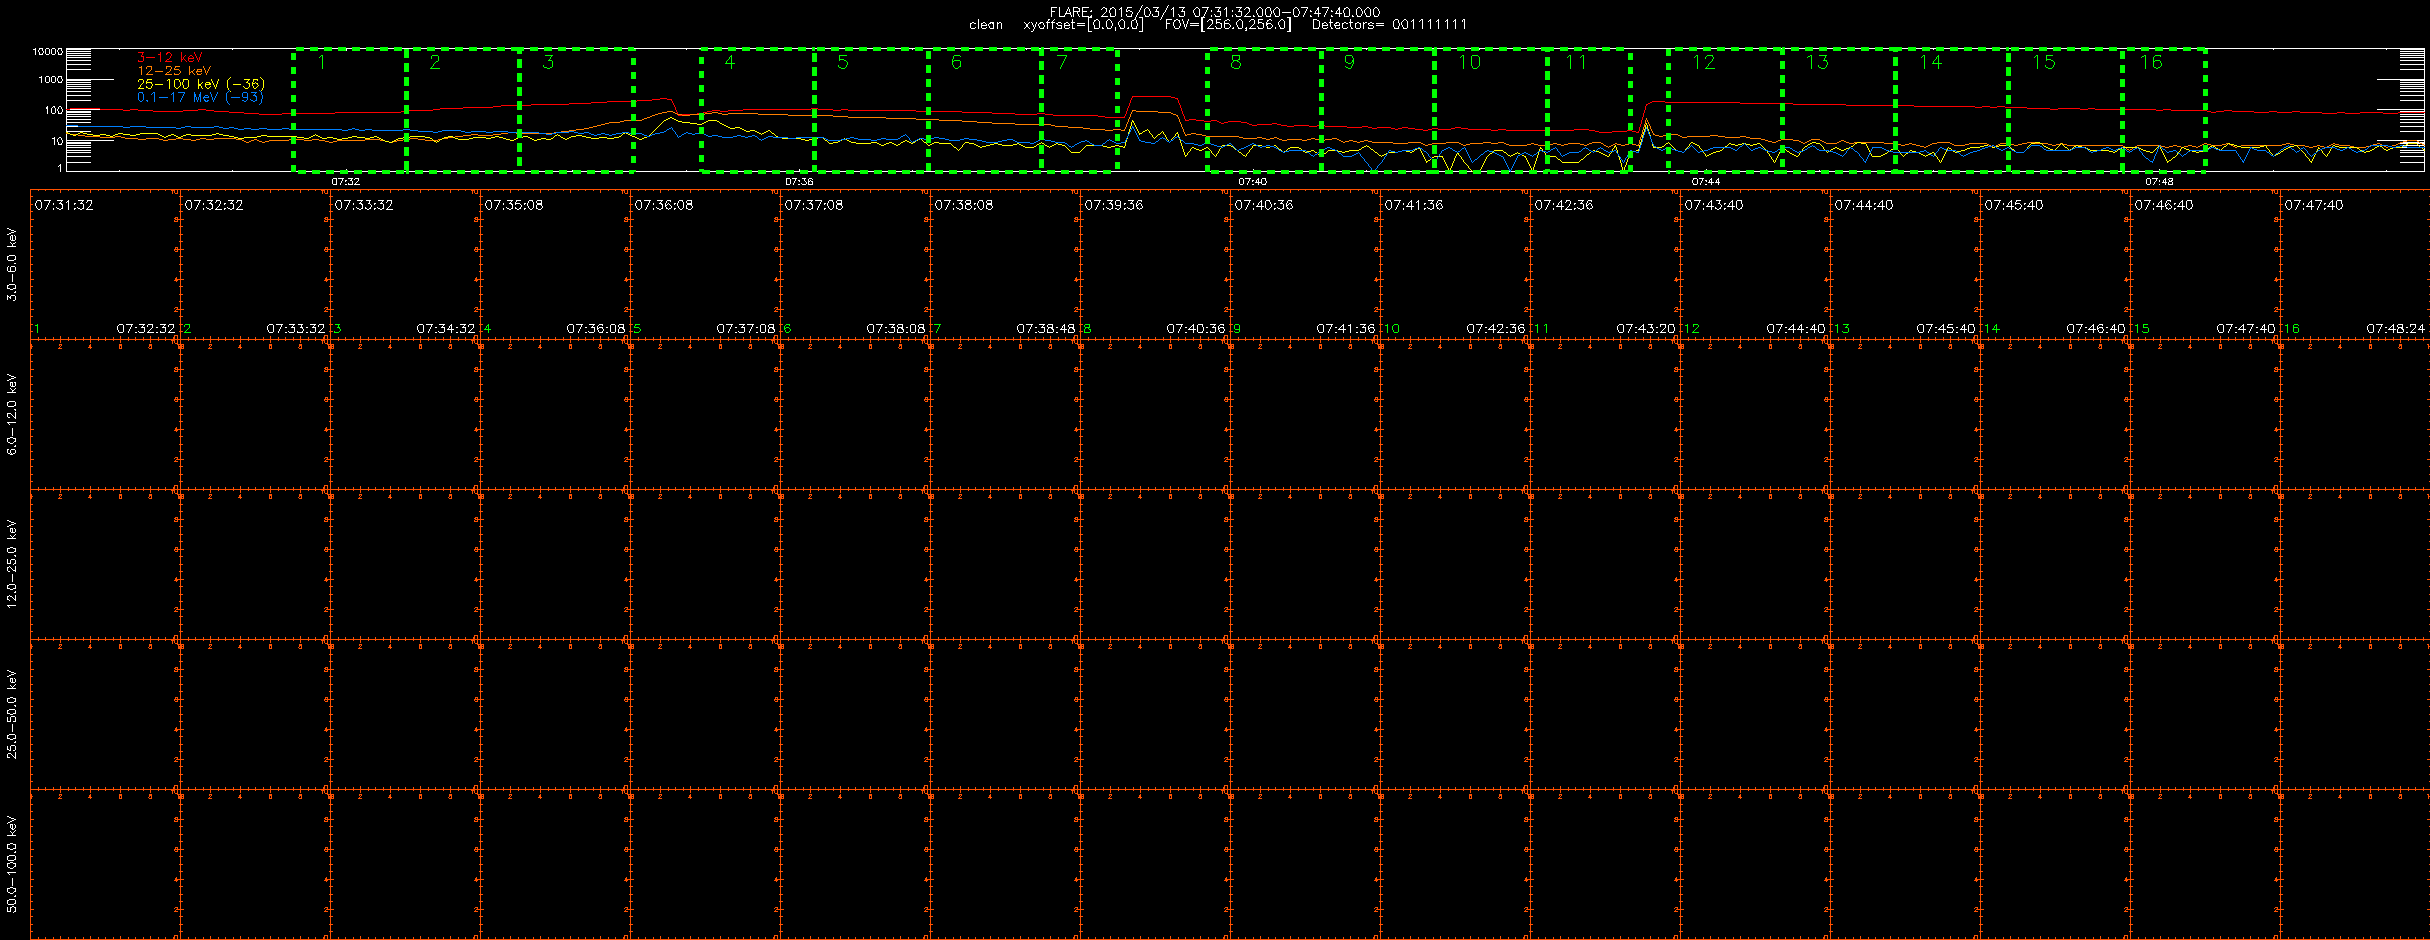Click interval marker 7 in the light curve

coord(1062,63)
